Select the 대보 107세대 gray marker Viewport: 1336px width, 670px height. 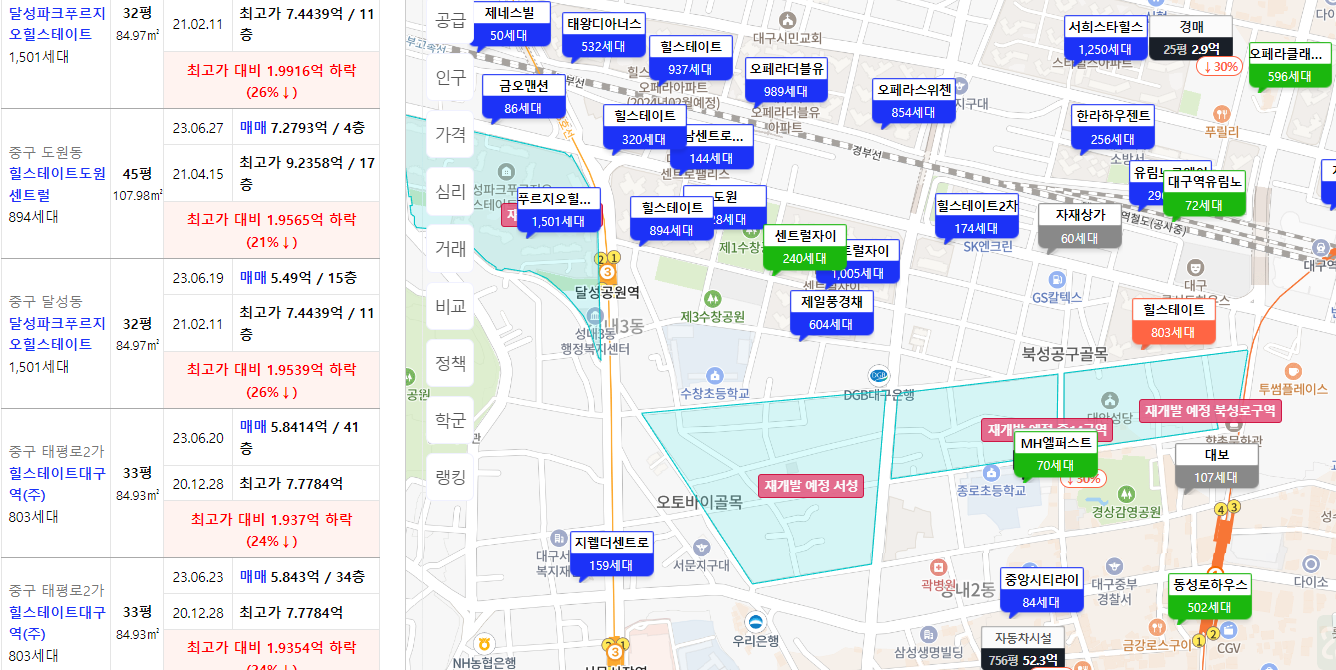point(1217,465)
